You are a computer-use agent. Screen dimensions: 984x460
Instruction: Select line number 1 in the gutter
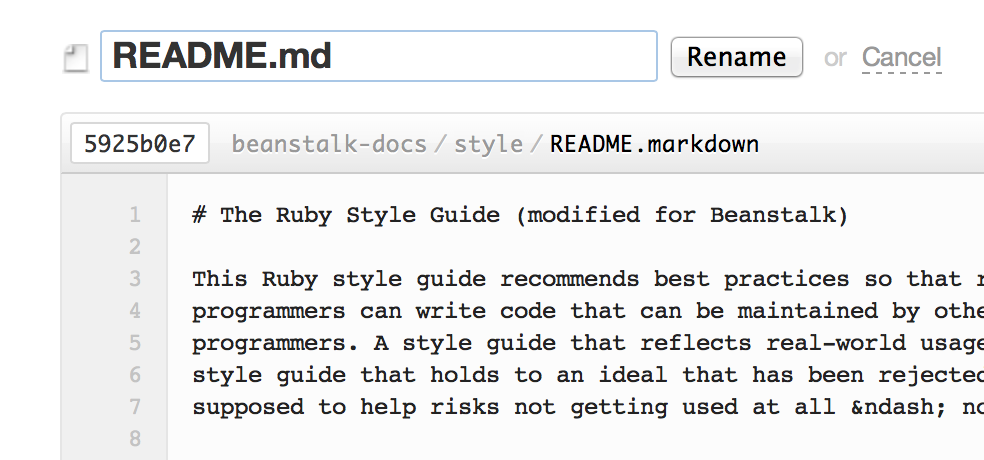135,215
